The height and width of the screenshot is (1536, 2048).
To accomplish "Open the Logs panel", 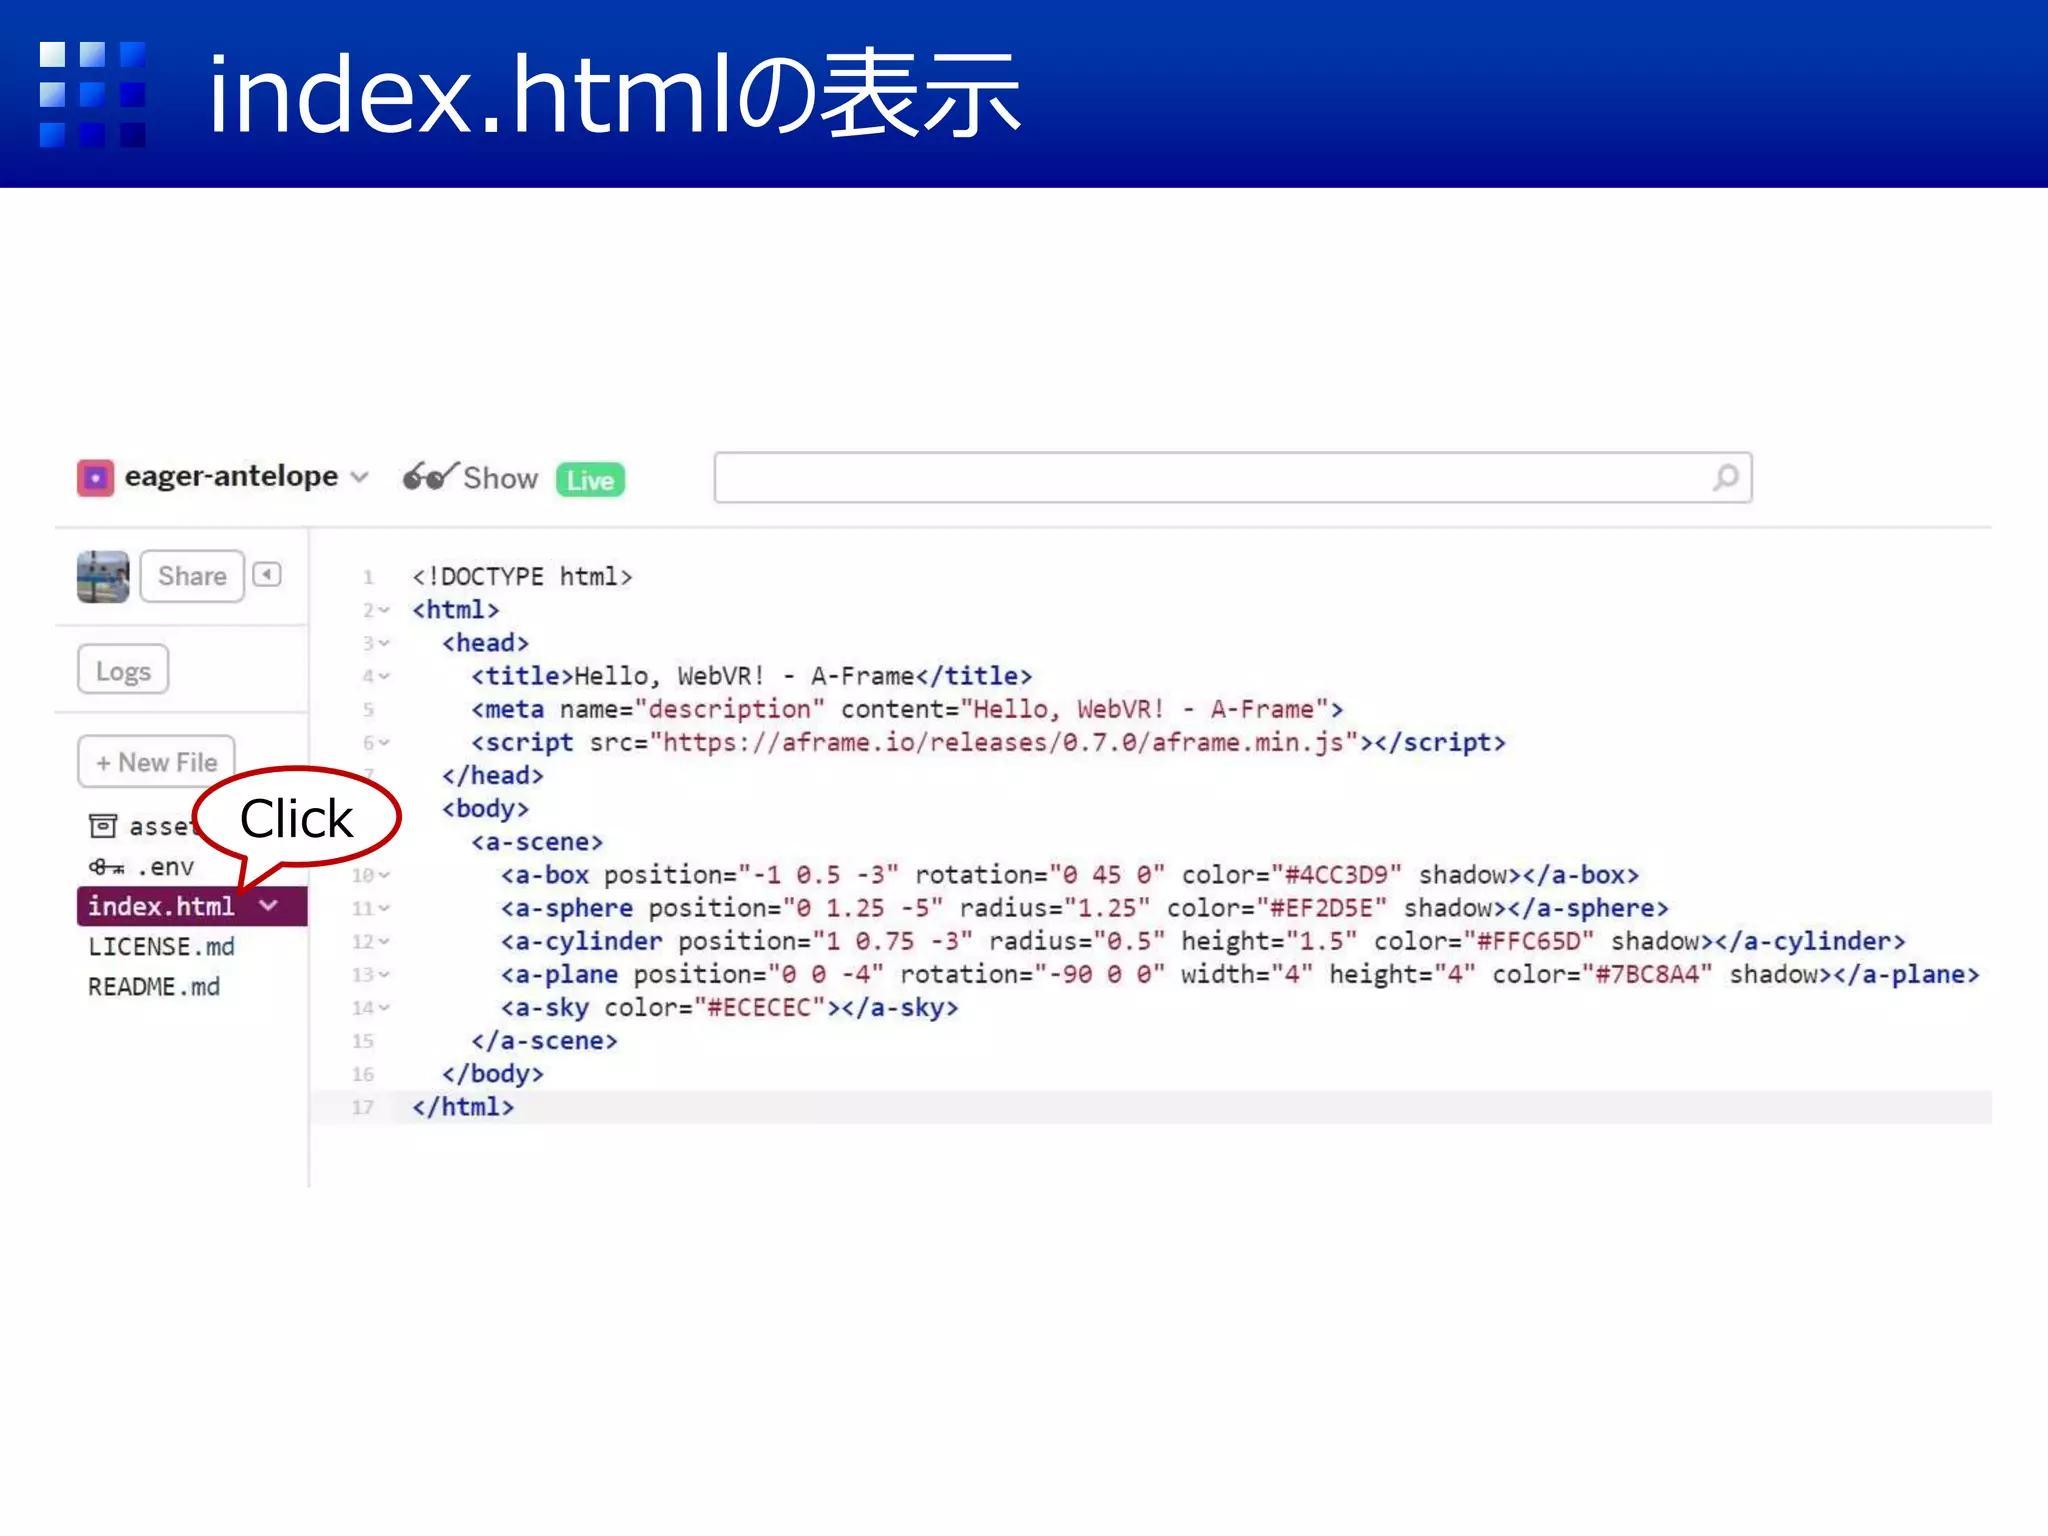I will (x=123, y=670).
